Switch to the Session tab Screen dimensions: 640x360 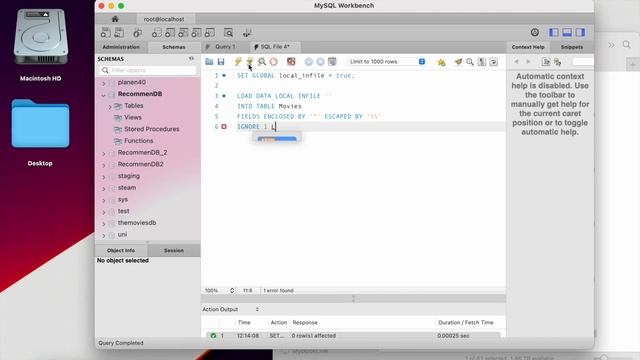pos(174,250)
